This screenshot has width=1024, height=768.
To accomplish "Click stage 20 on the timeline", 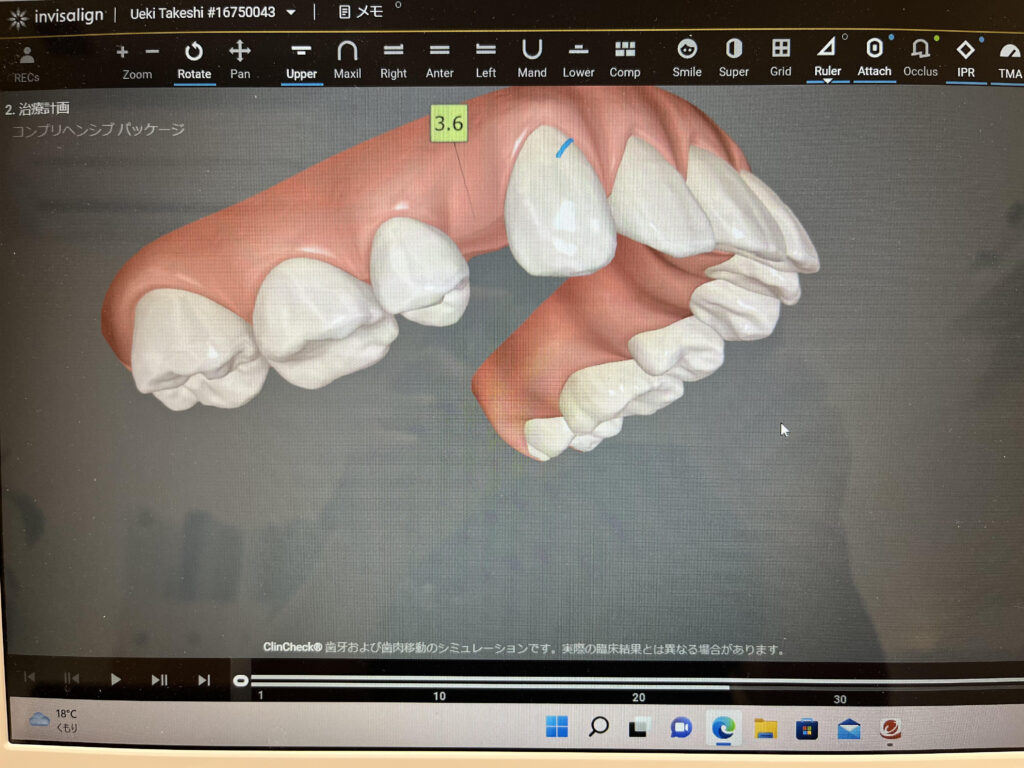I will point(638,683).
